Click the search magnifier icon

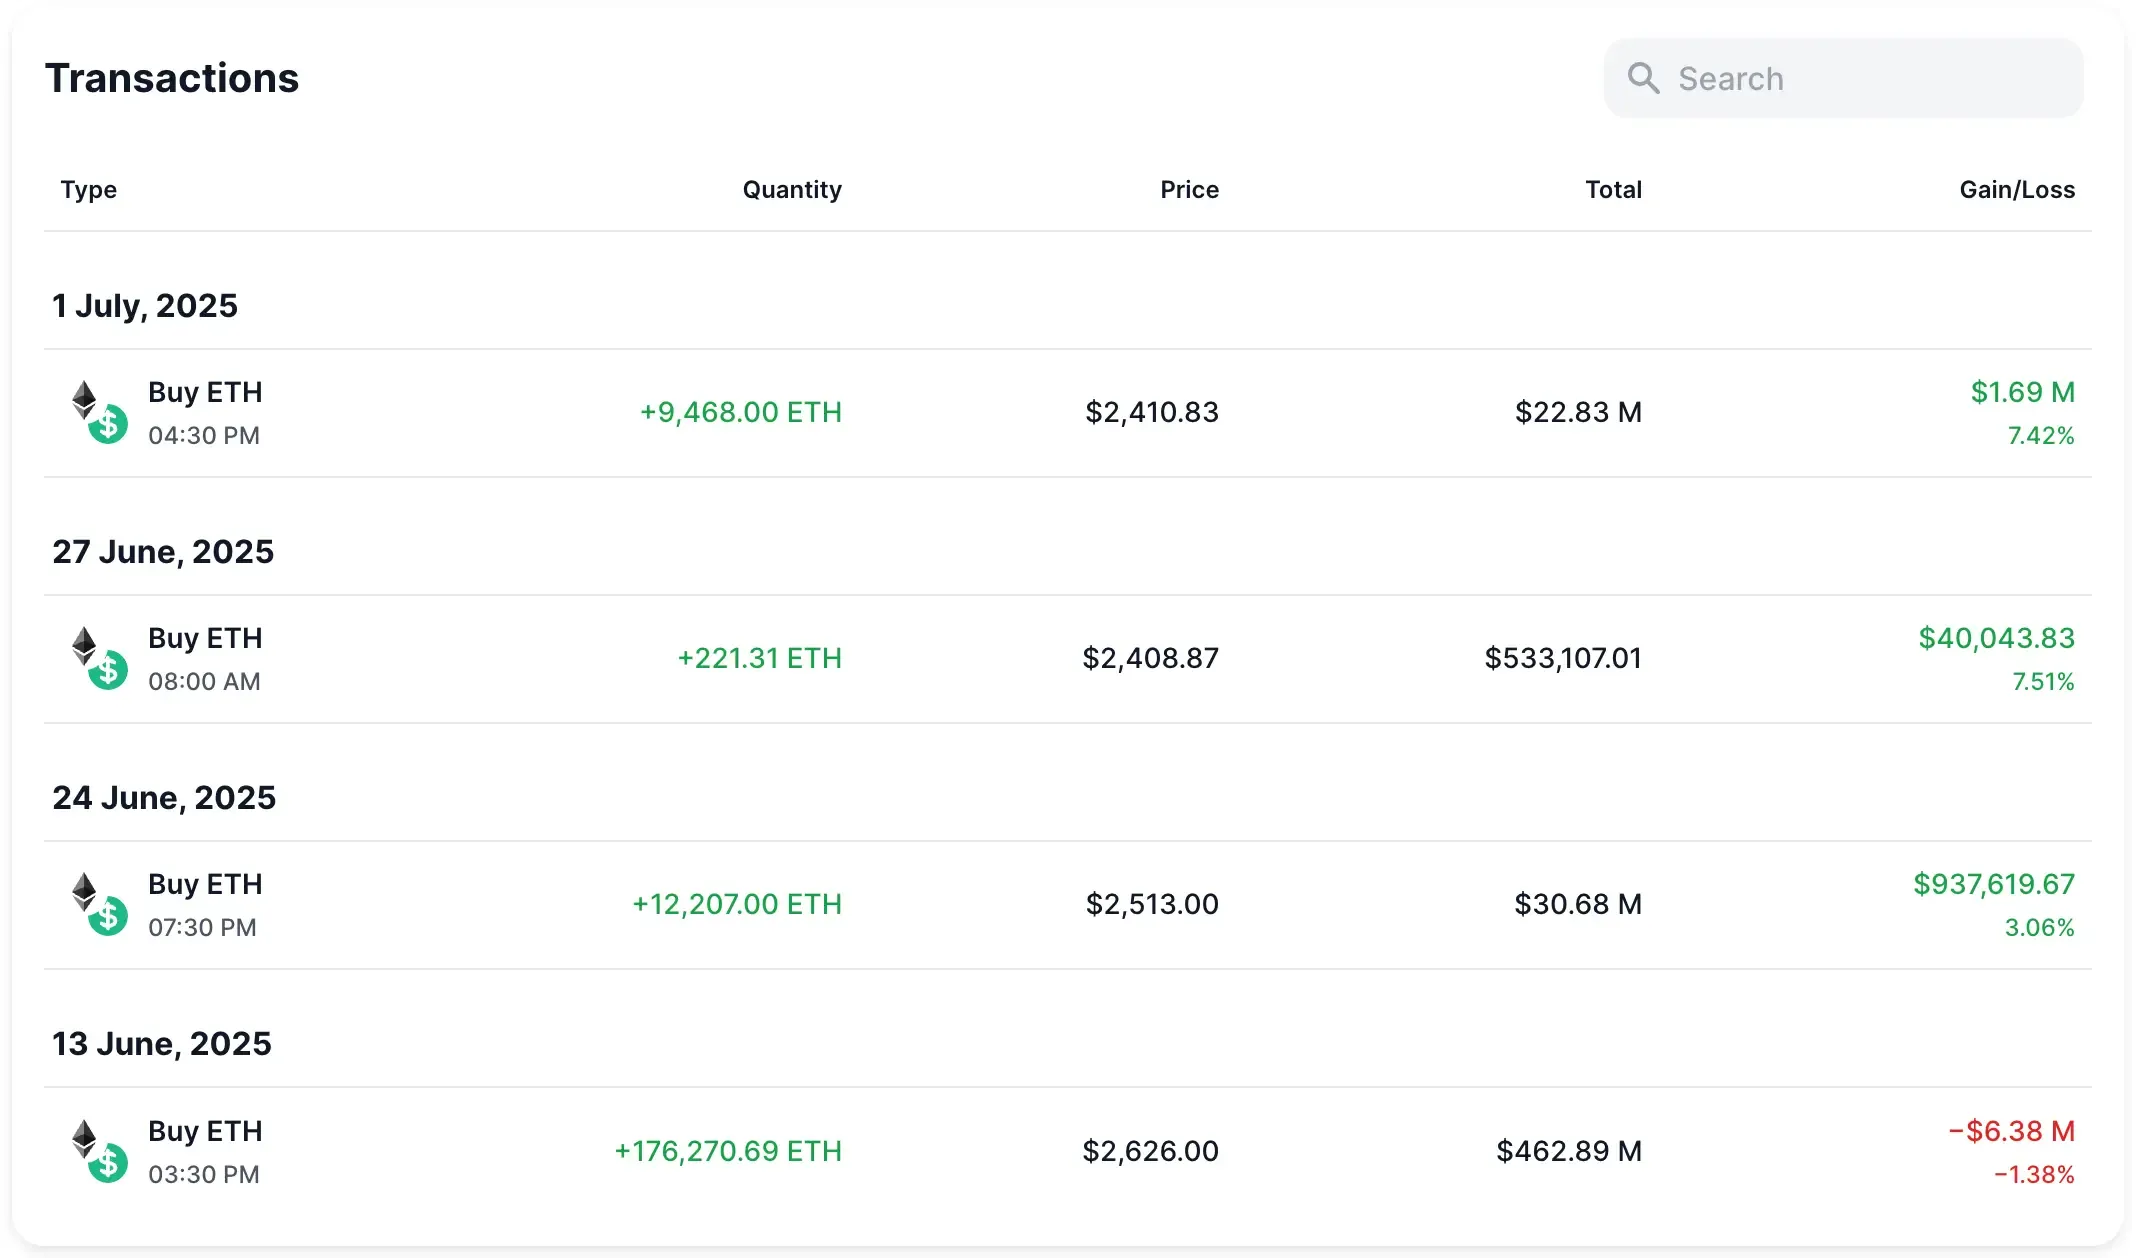click(1645, 77)
